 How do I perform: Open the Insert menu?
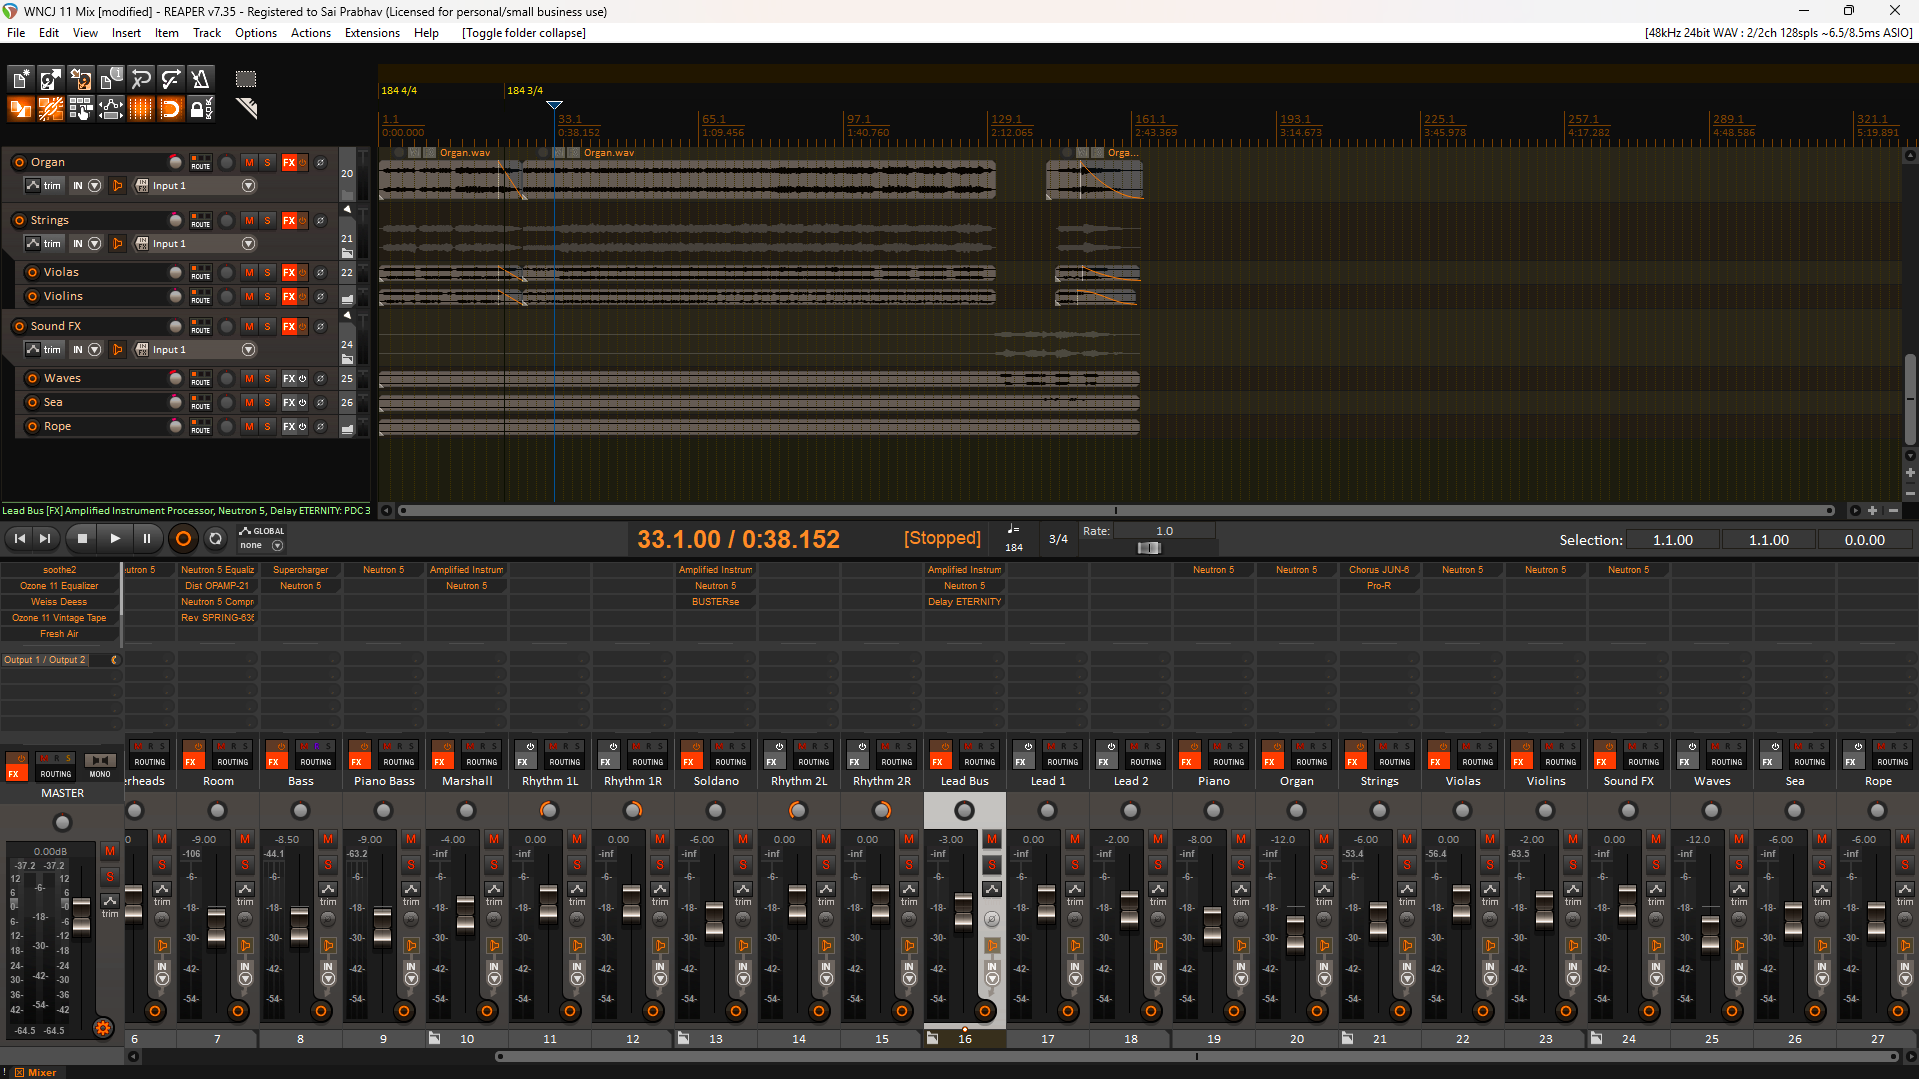click(126, 33)
